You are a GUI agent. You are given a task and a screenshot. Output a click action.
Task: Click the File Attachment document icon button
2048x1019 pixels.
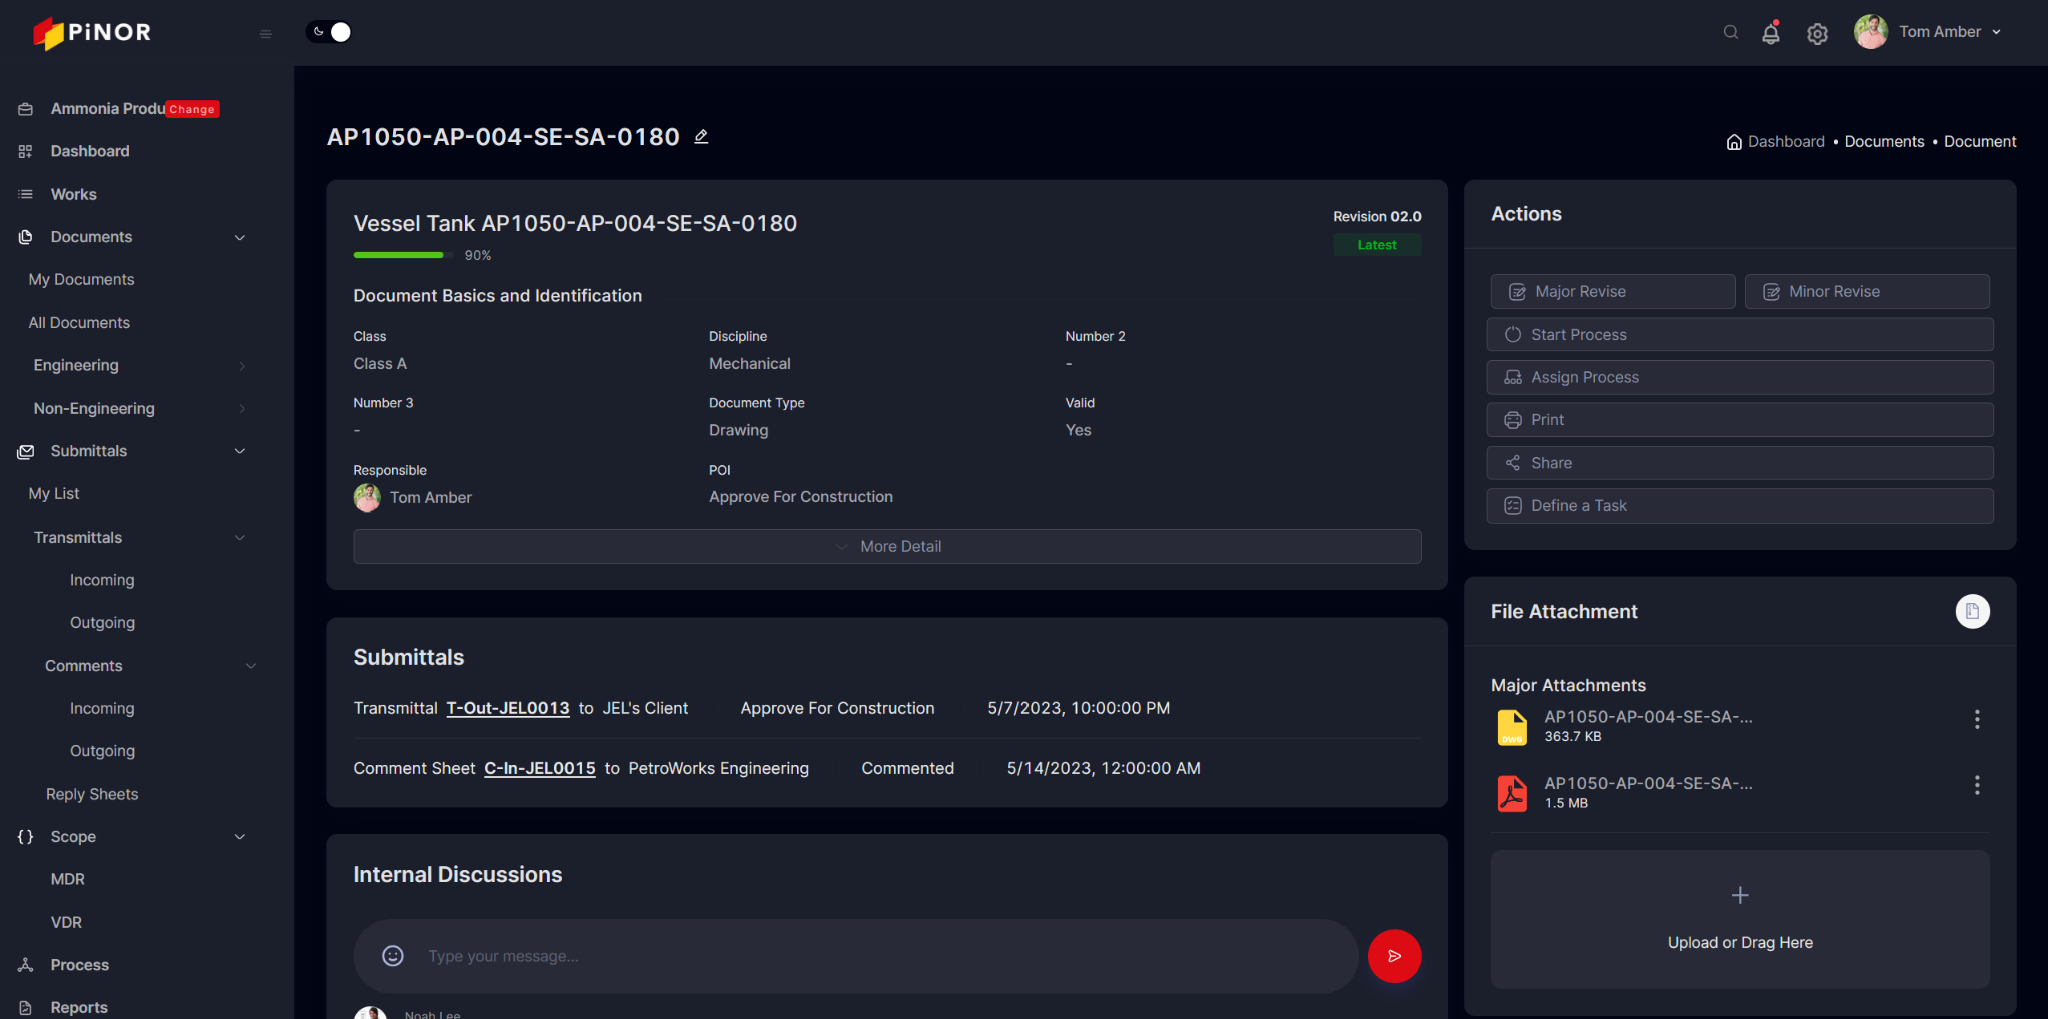1972,612
